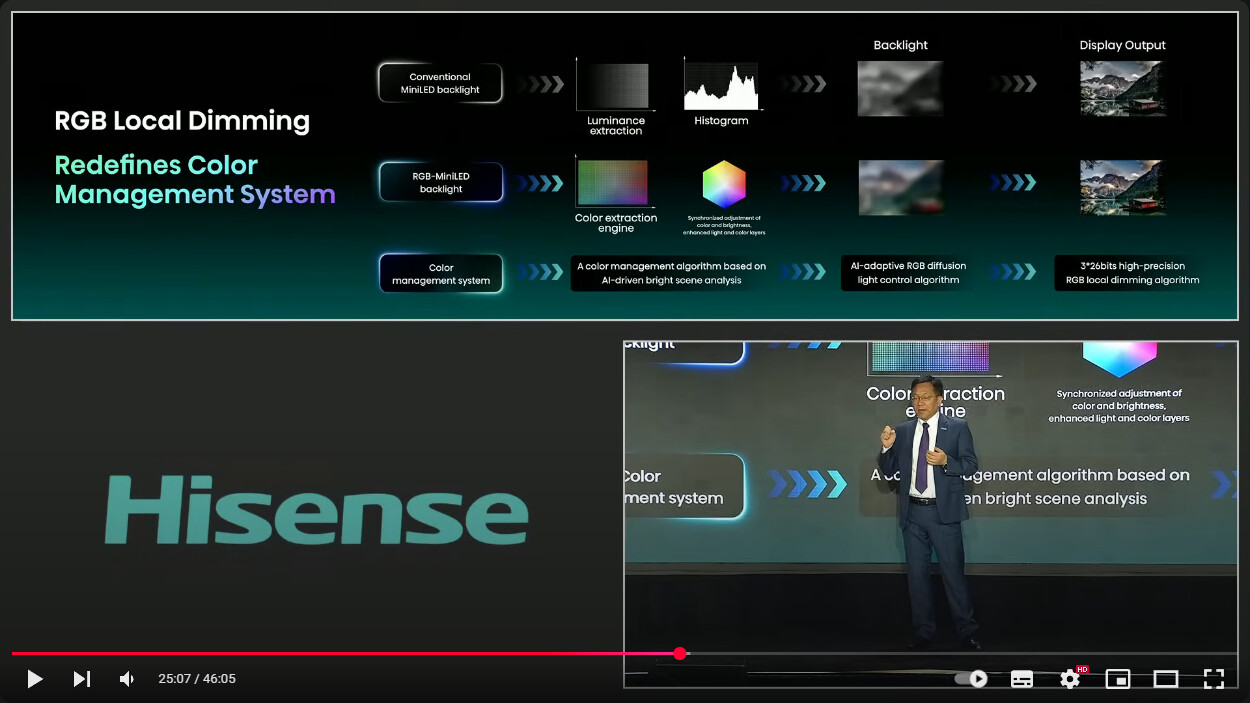Mute the video volume
Screen dimensions: 1250x703
(127, 679)
